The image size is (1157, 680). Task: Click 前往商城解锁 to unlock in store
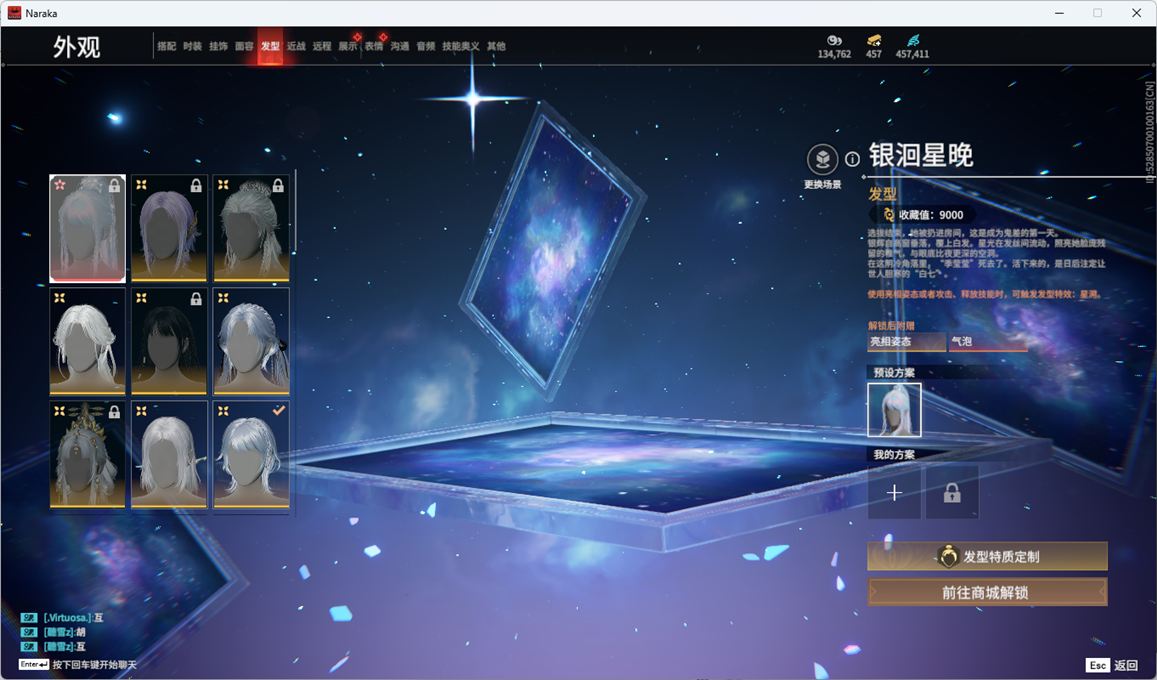pos(987,592)
